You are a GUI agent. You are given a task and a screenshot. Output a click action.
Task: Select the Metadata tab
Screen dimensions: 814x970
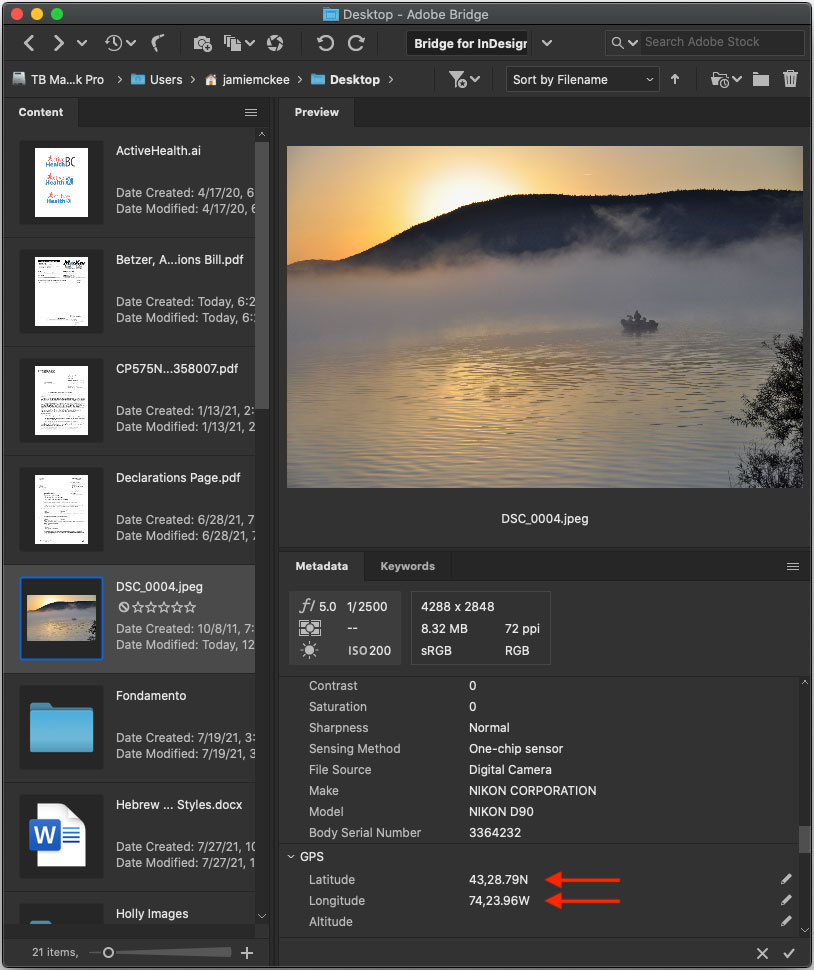tap(321, 566)
